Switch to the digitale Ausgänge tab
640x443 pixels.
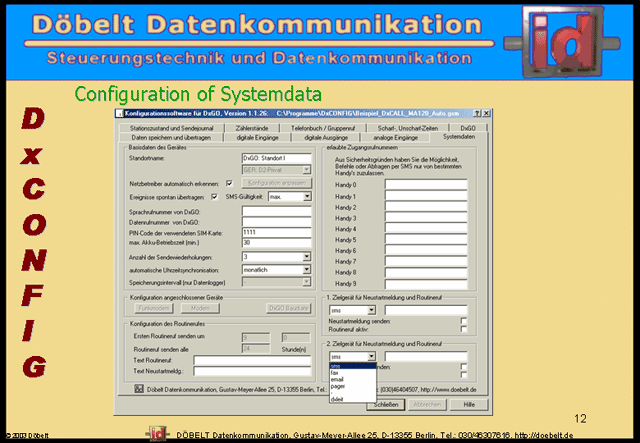326,138
